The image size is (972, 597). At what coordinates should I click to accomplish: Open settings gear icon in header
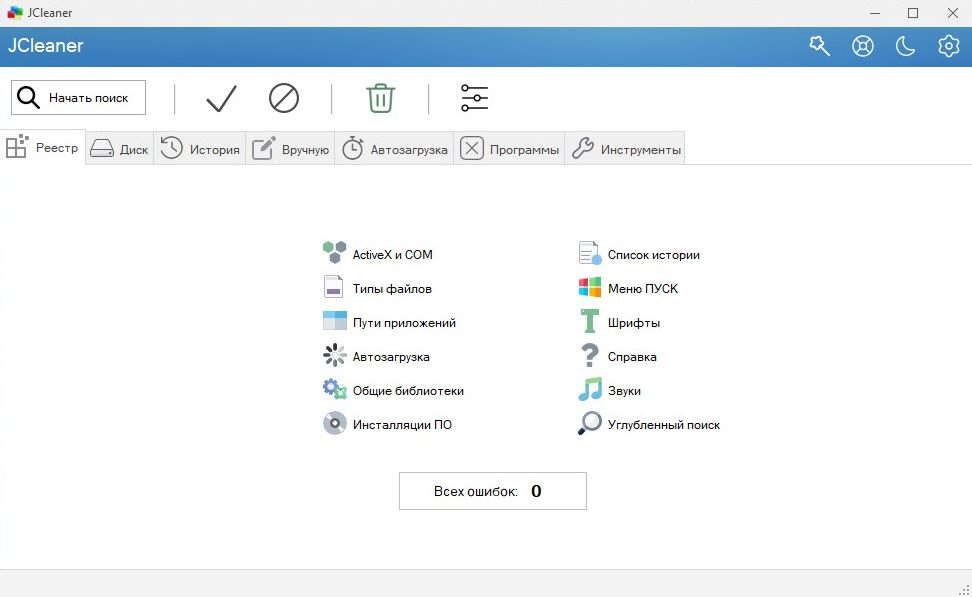[948, 46]
